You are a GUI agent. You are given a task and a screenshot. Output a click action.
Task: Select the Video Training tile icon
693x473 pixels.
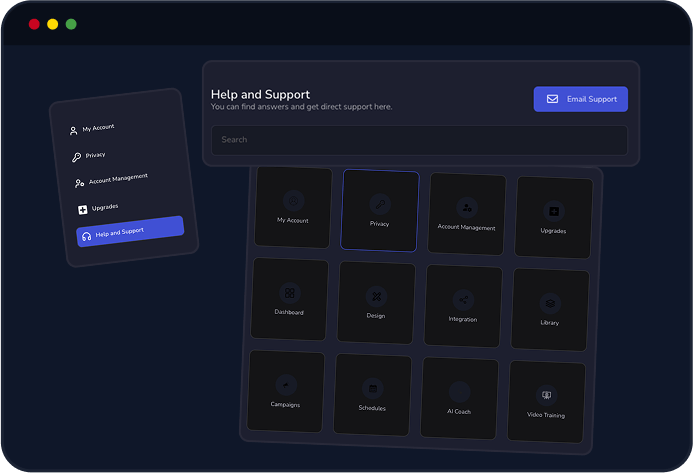546,395
